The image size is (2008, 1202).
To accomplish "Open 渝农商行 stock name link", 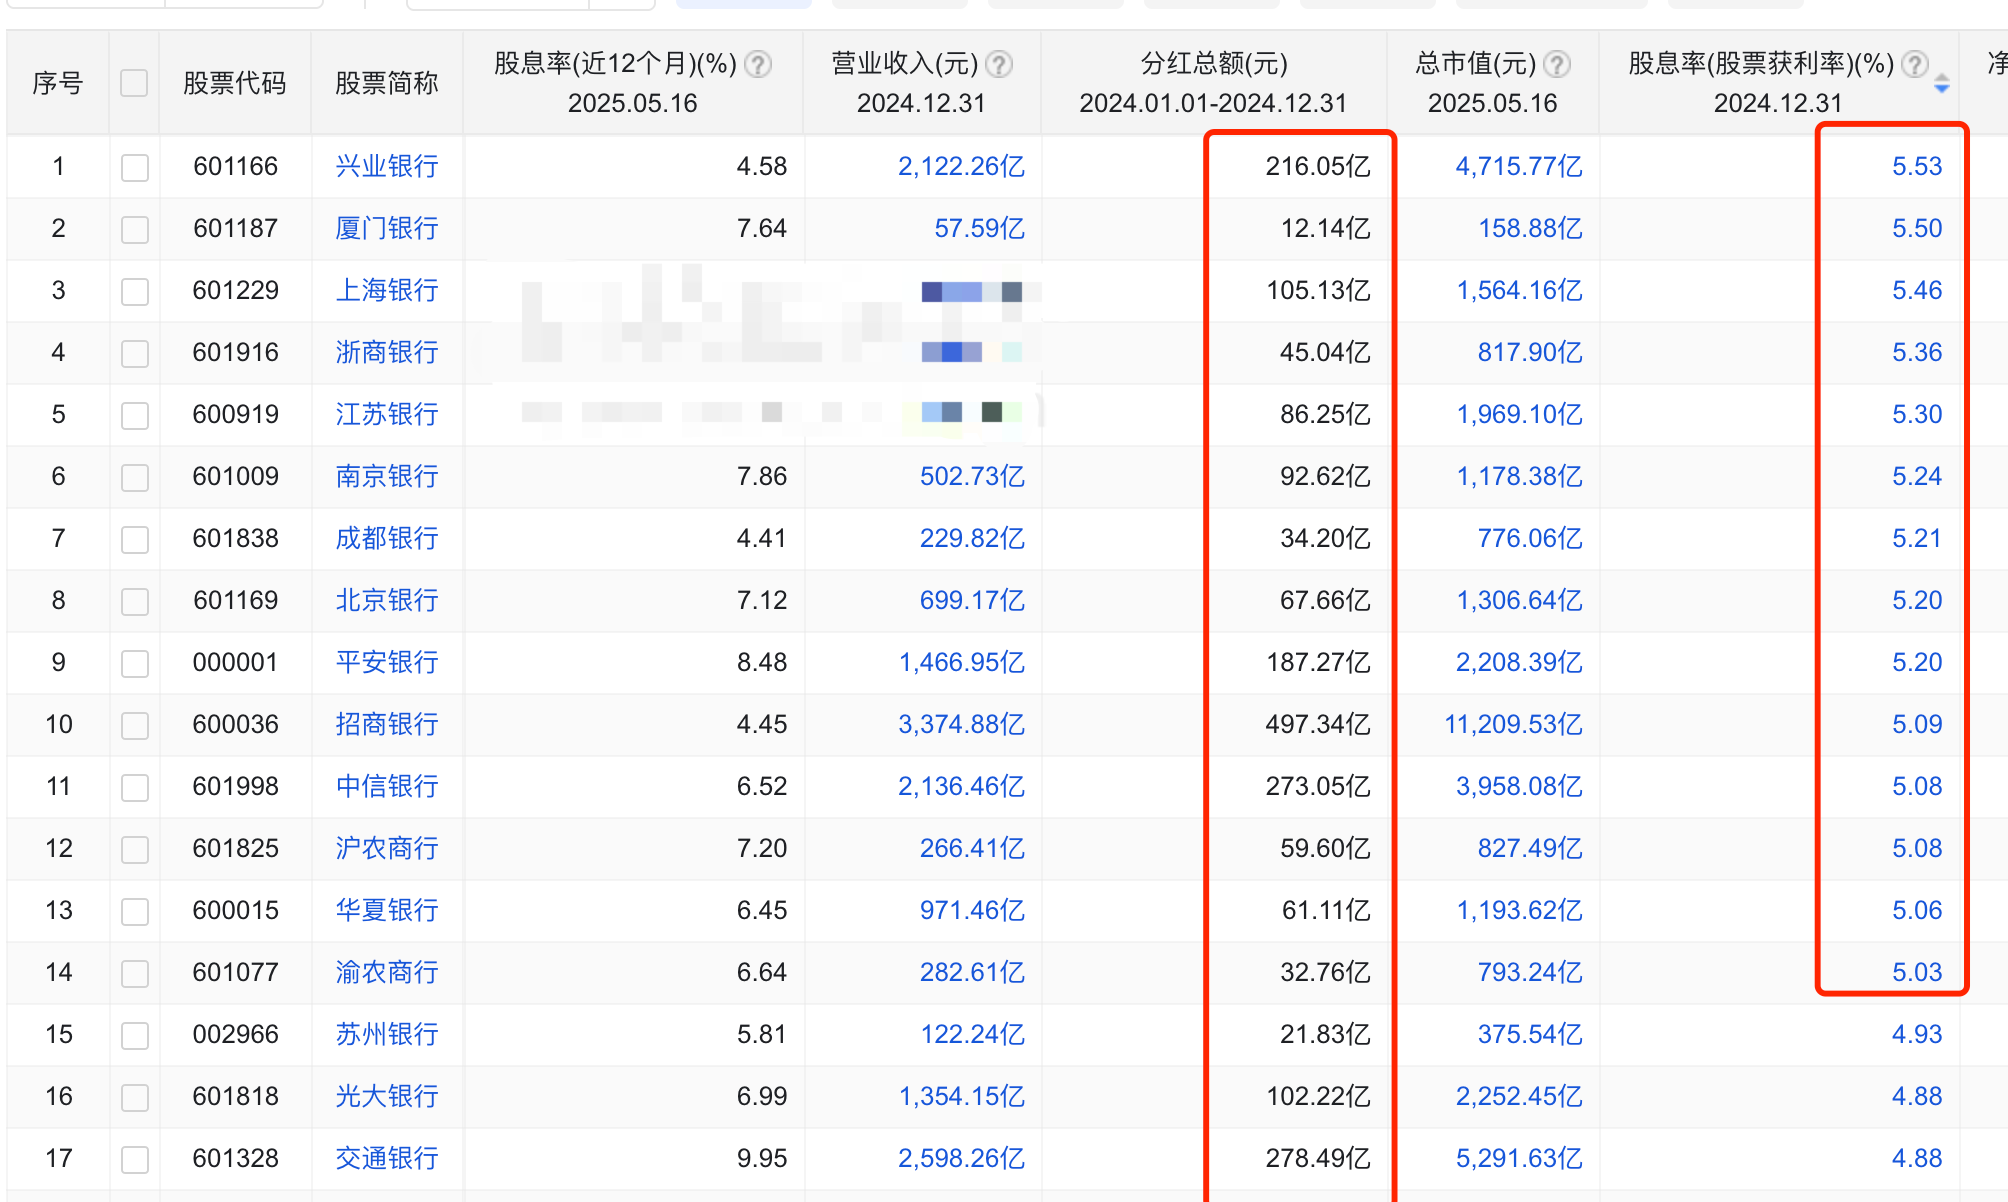I will 386,972.
